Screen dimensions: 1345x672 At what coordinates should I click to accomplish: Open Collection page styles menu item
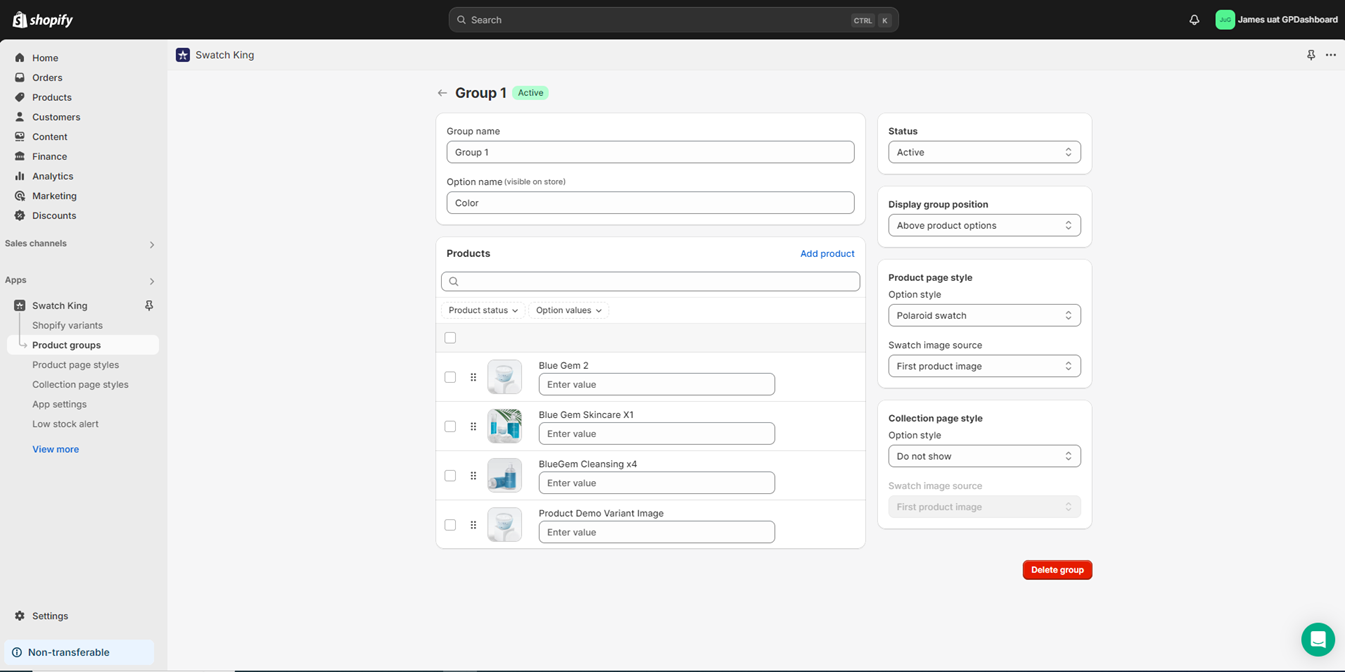(x=80, y=385)
